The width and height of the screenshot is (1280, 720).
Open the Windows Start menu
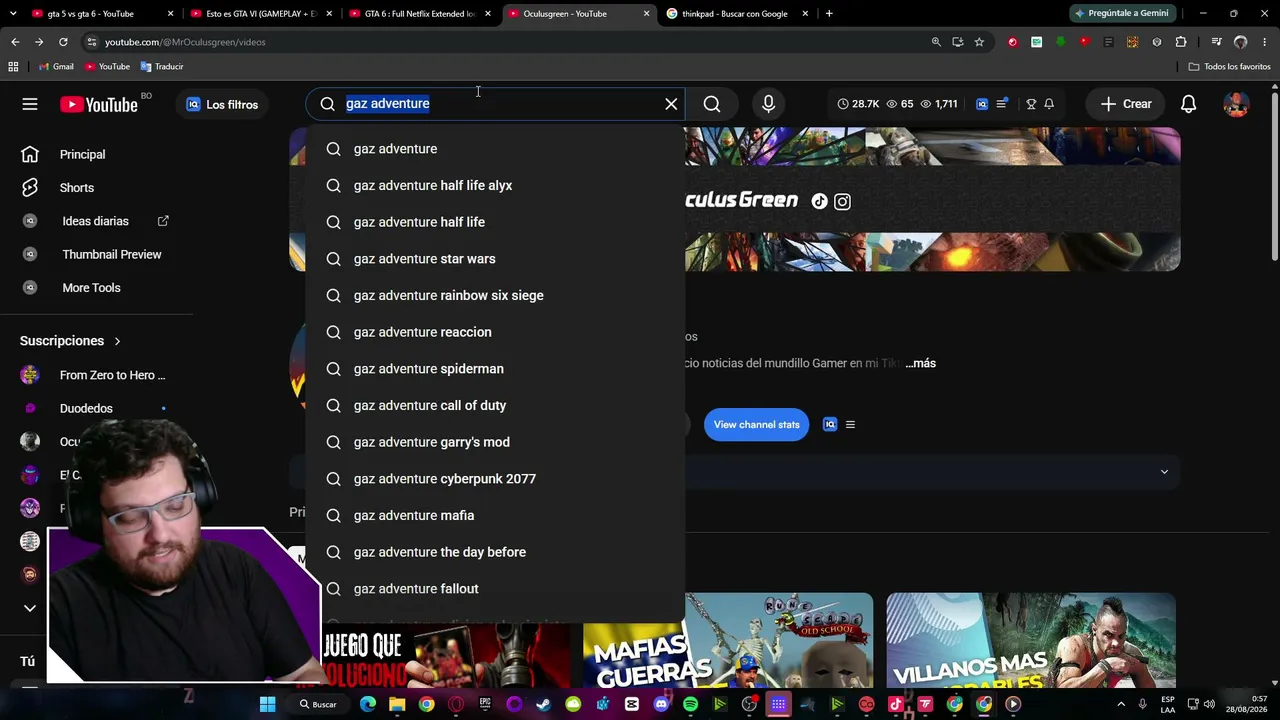[x=267, y=704]
